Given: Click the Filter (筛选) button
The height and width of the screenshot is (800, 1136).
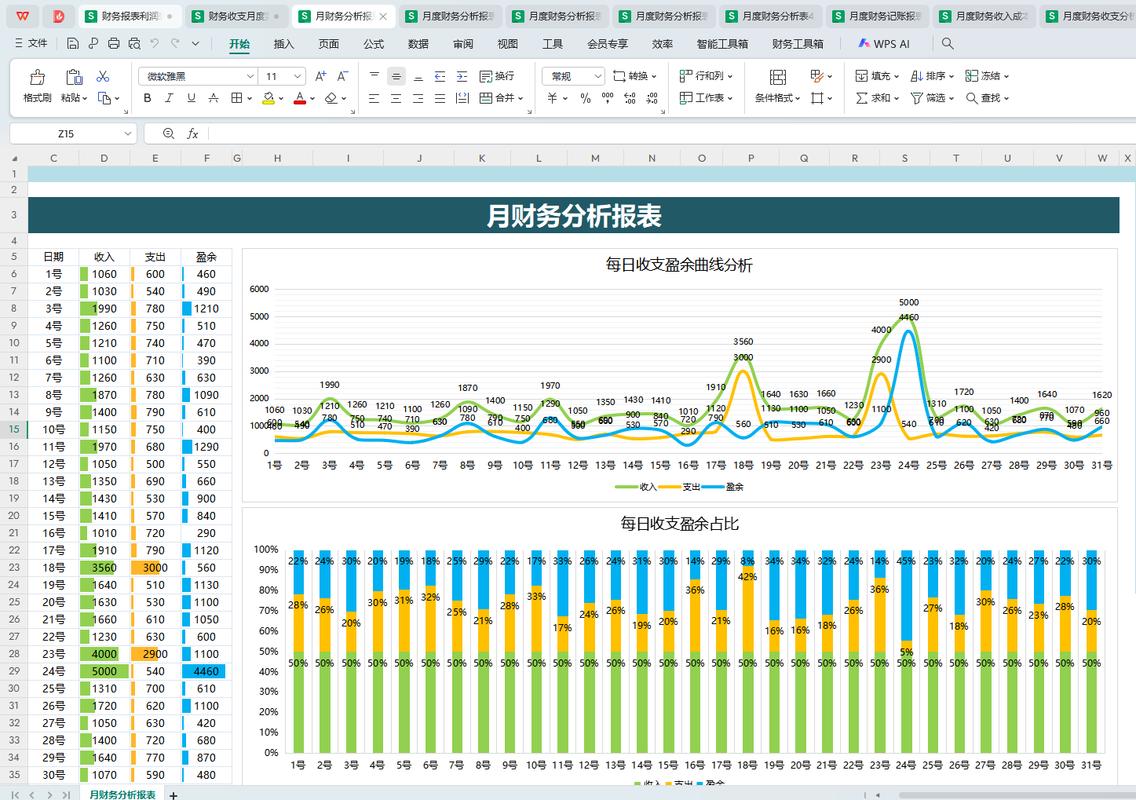Looking at the screenshot, I should (x=932, y=98).
